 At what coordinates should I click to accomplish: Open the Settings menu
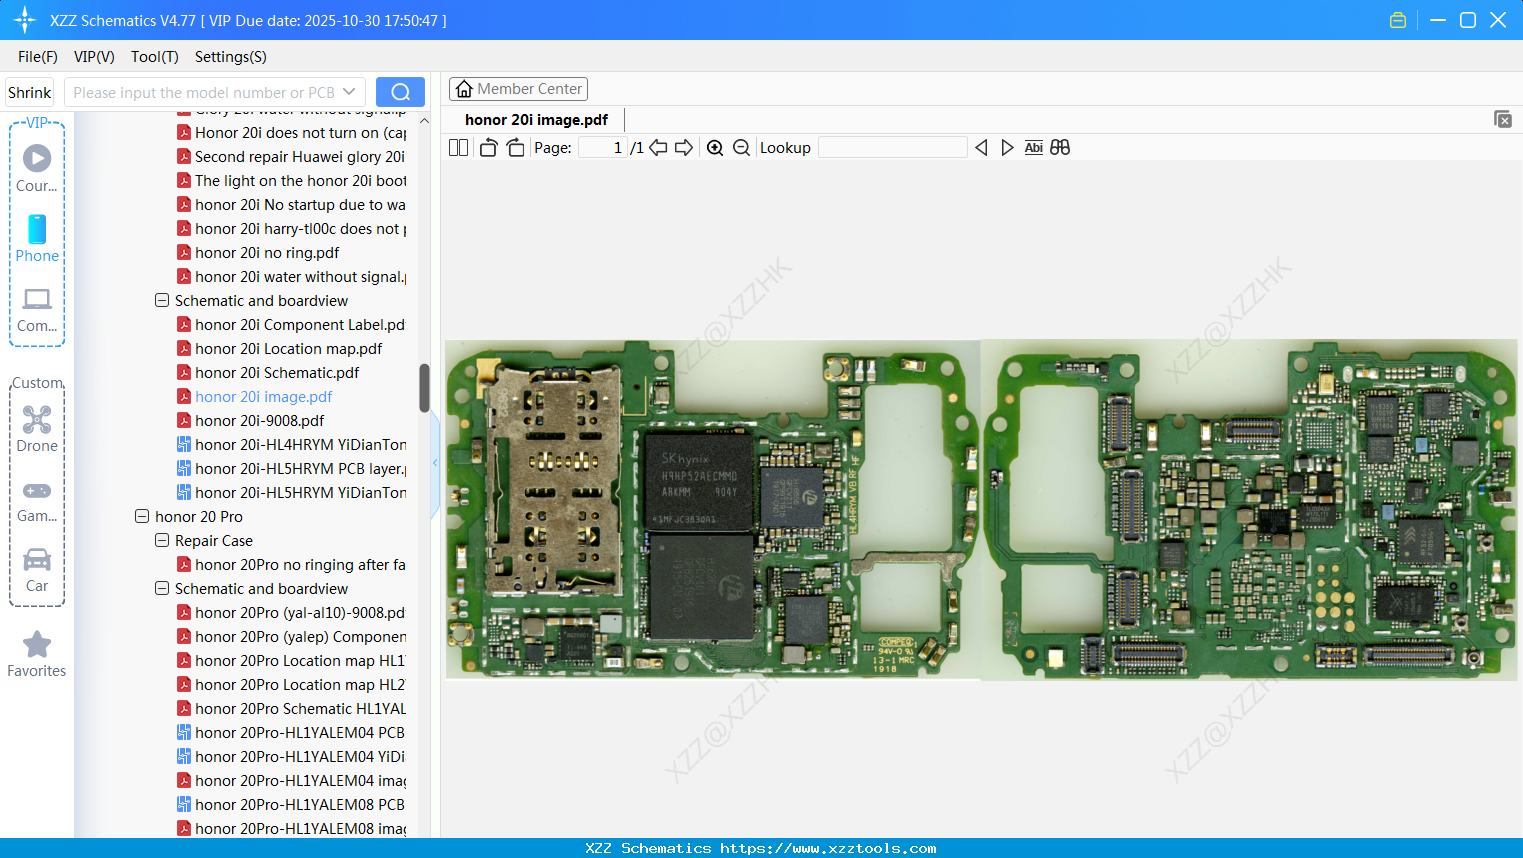[x=231, y=57]
